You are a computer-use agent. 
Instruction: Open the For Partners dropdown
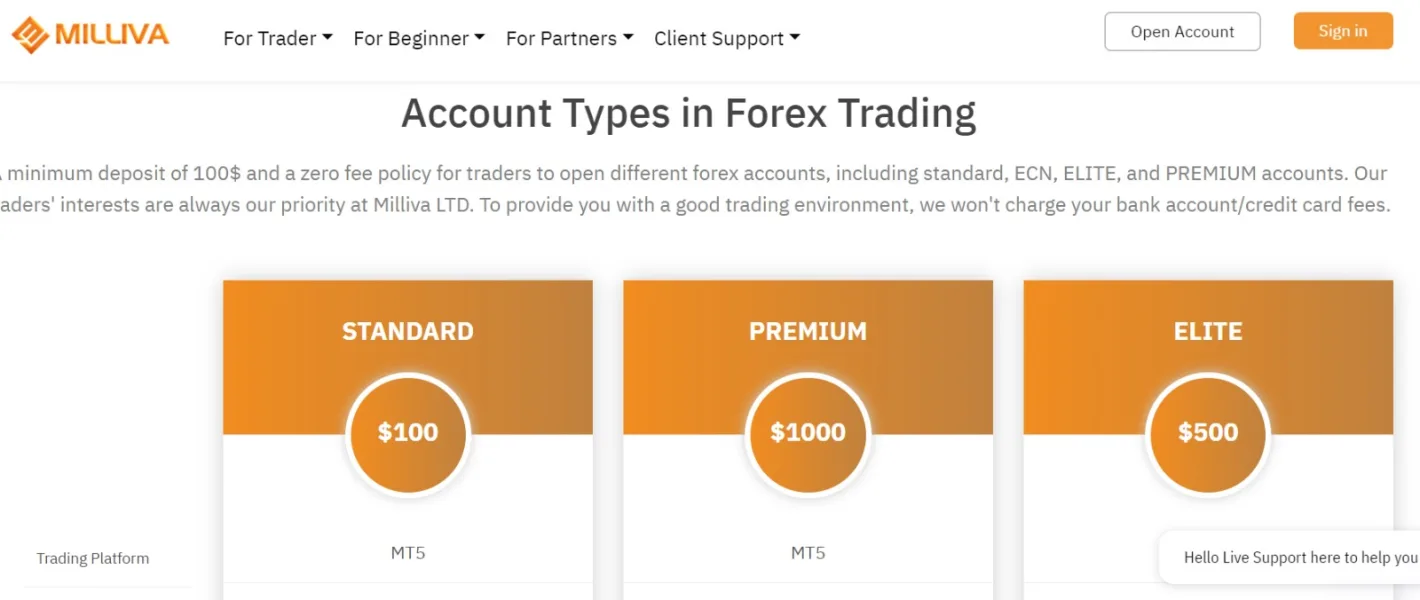coord(569,39)
